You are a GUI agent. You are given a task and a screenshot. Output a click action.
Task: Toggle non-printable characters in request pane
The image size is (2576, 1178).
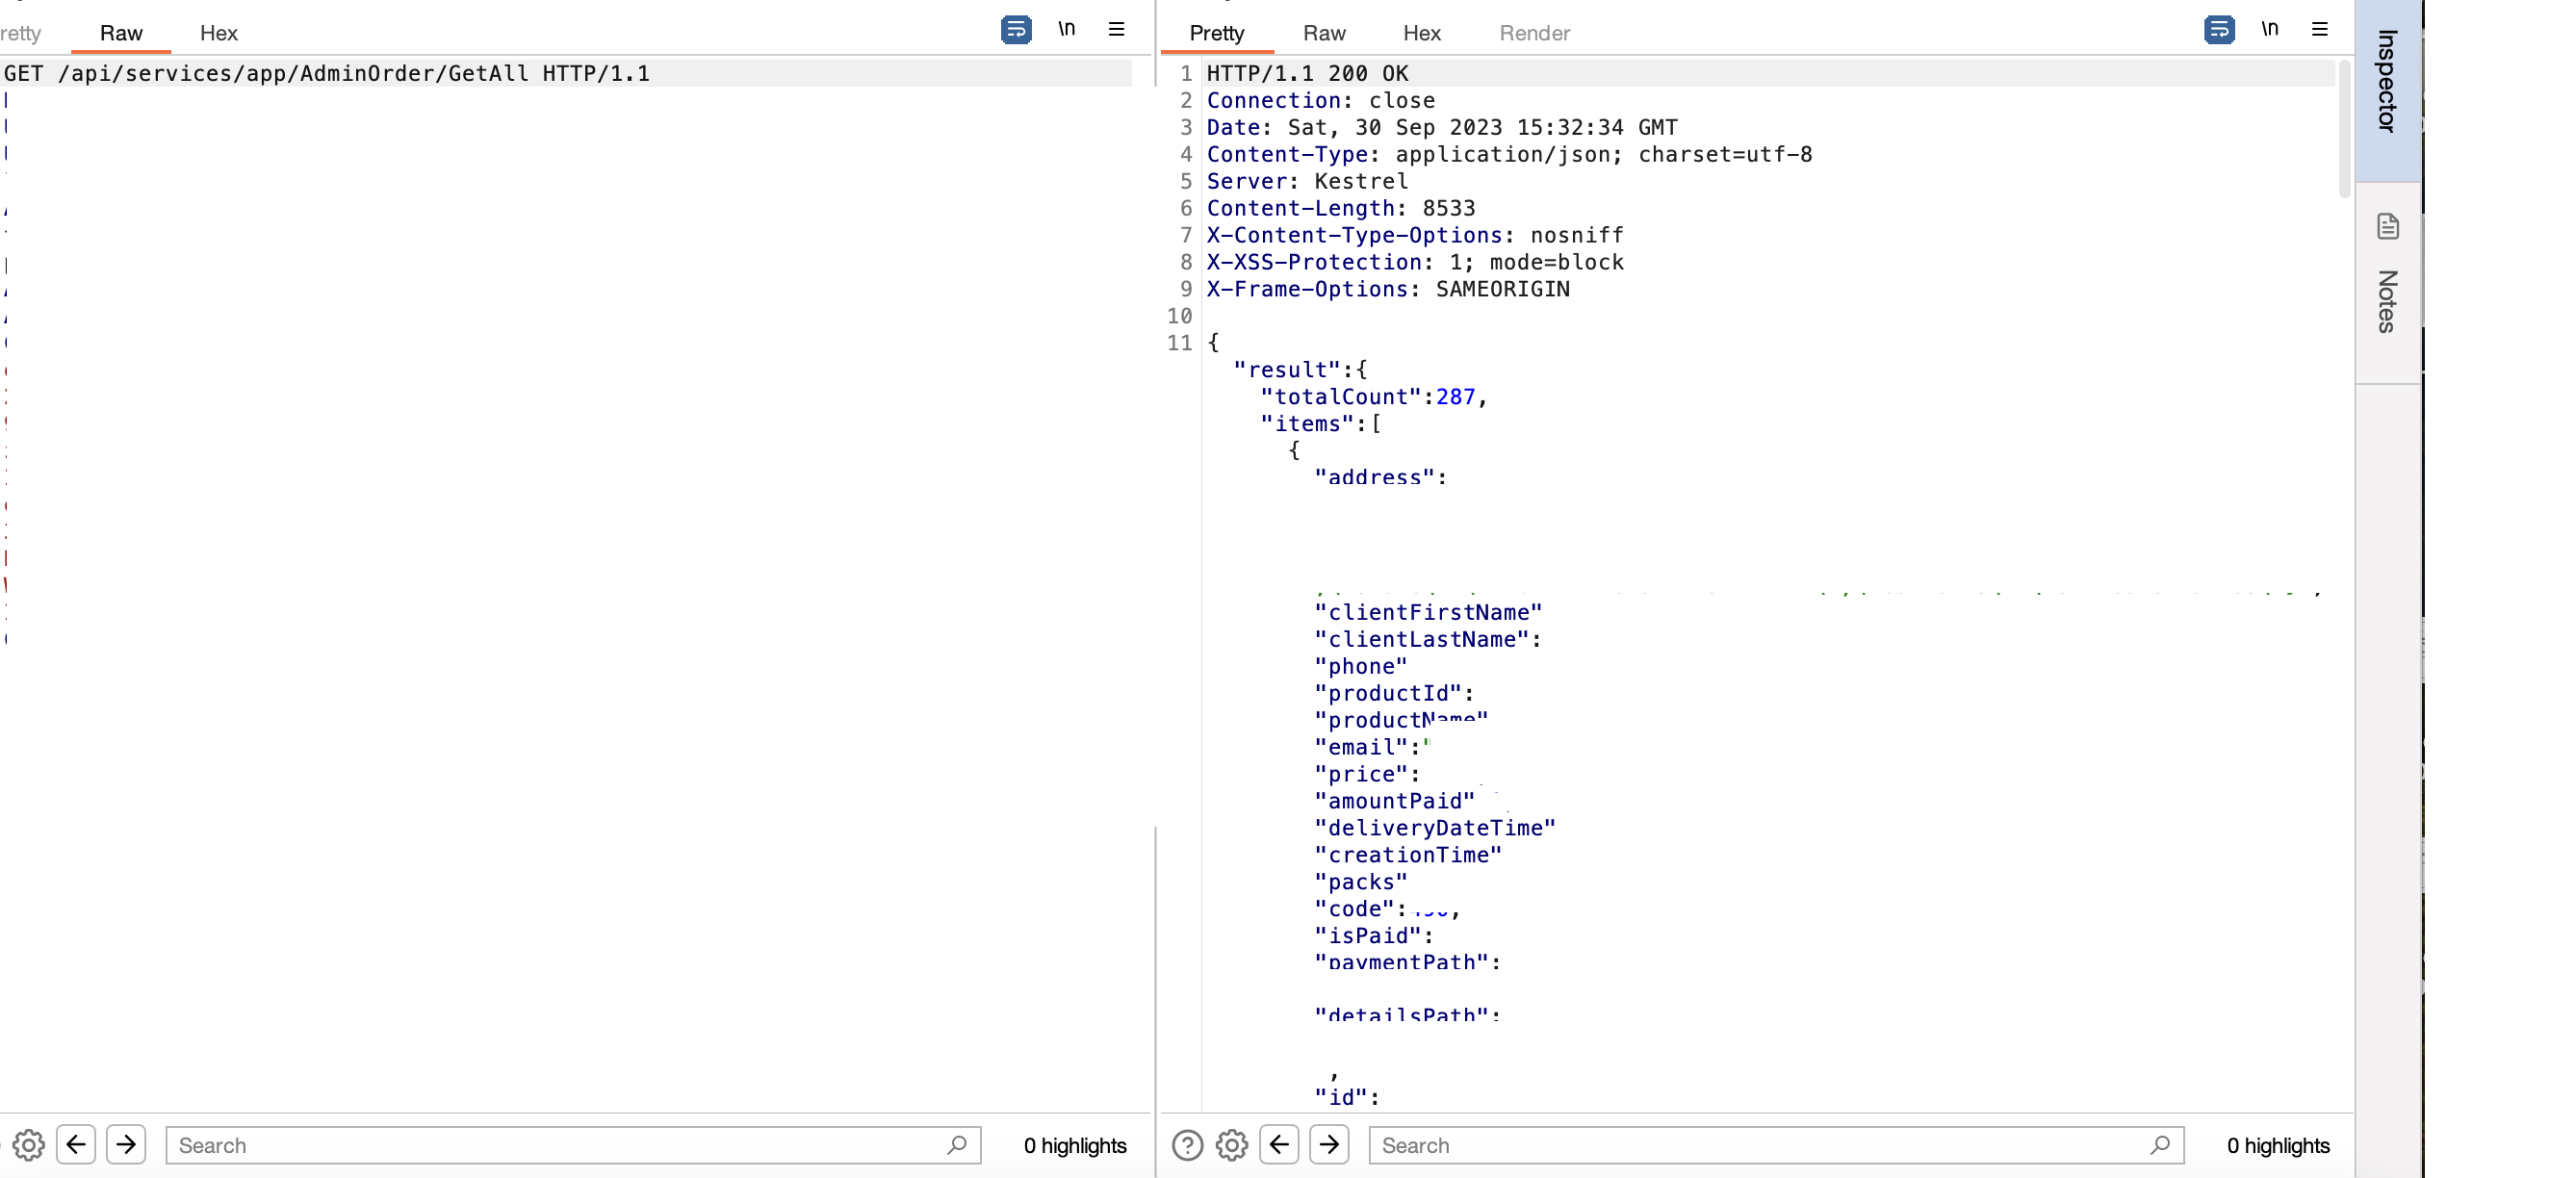pos(1066,29)
